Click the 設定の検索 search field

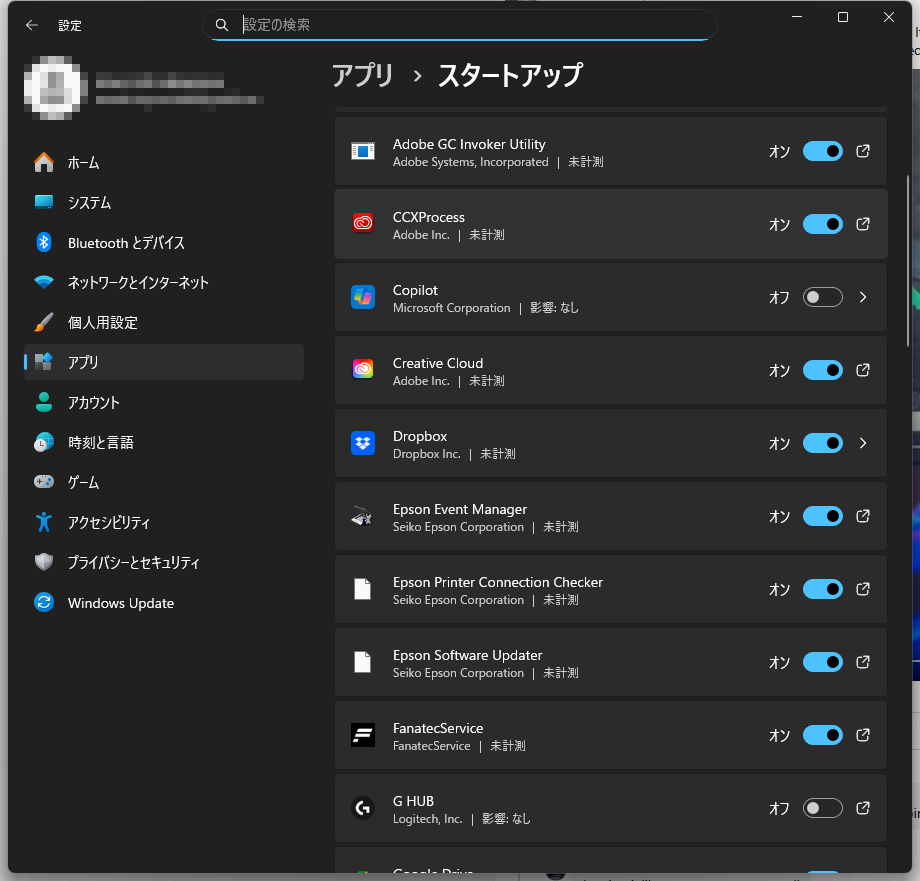(460, 25)
